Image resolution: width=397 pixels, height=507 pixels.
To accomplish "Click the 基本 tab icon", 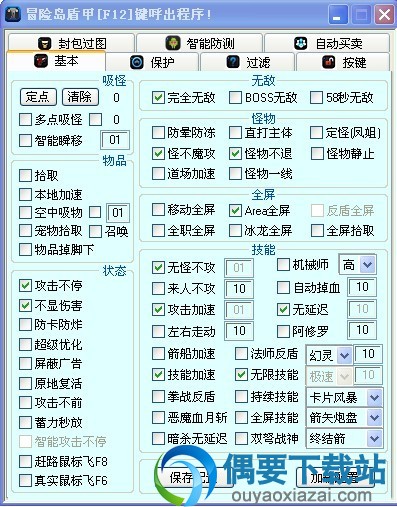I will [x=41, y=61].
